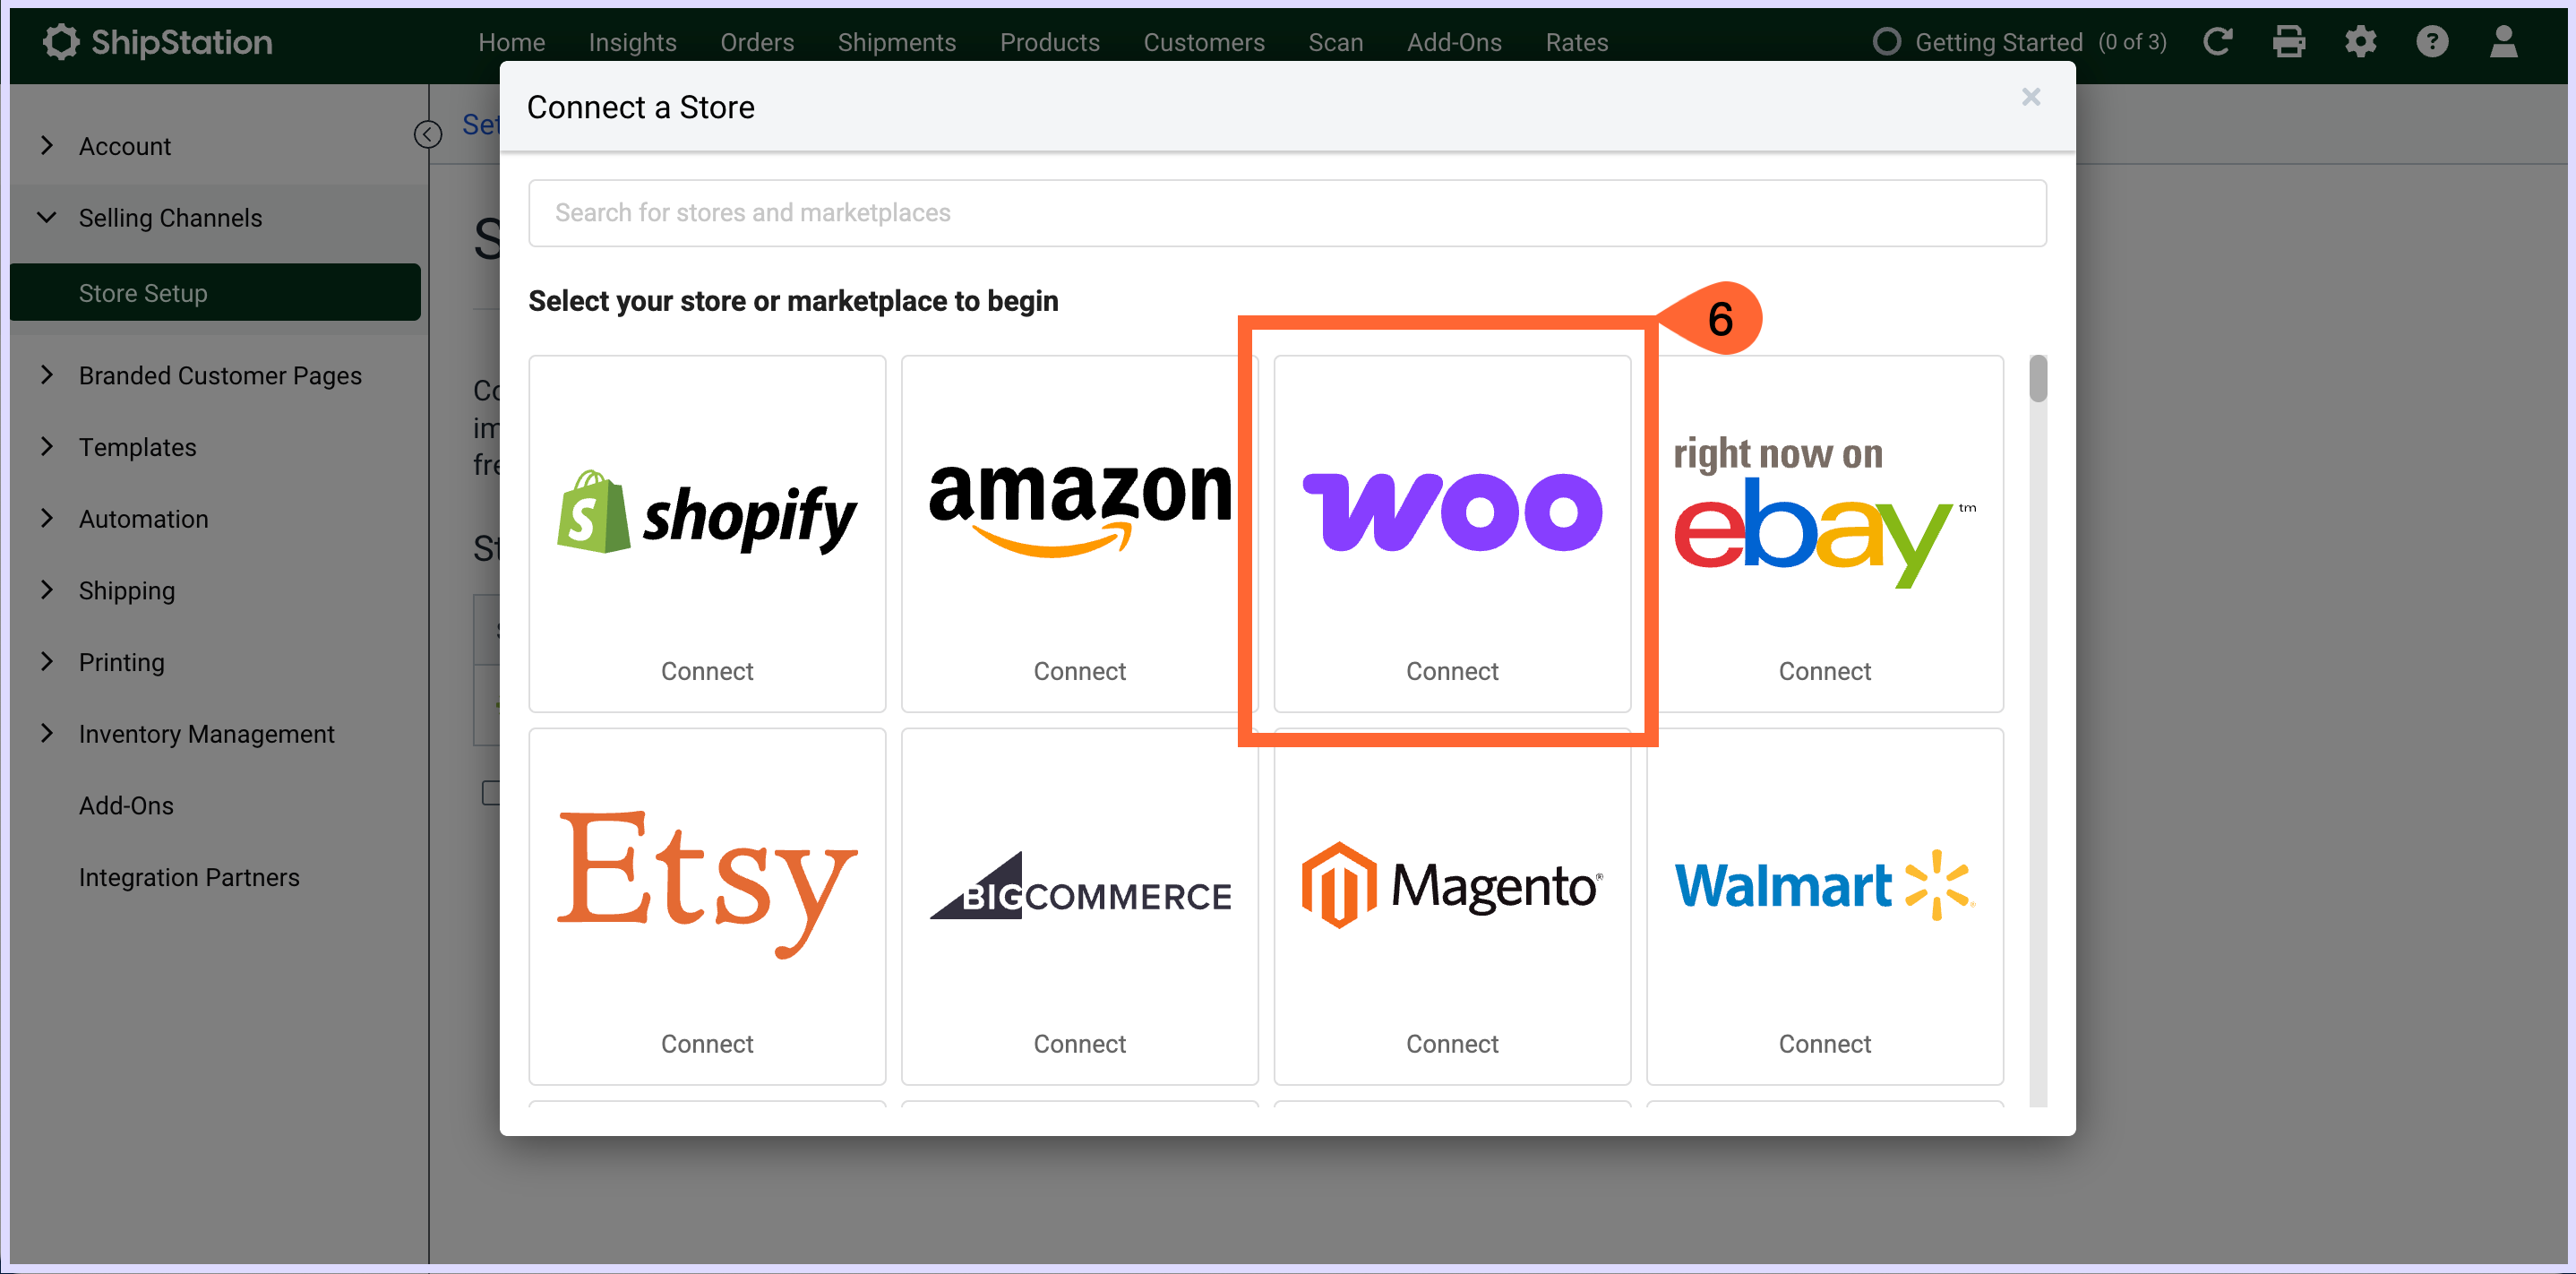Open the Shipments tab
Viewport: 2576px width, 1274px height.
click(896, 42)
